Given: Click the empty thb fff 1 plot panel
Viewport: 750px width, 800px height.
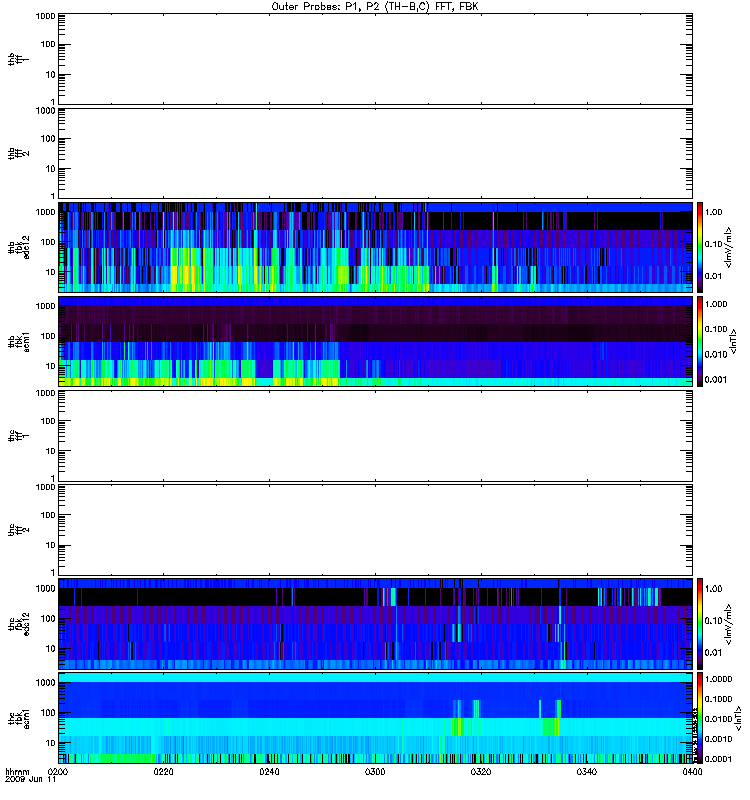Looking at the screenshot, I should coord(376,59).
